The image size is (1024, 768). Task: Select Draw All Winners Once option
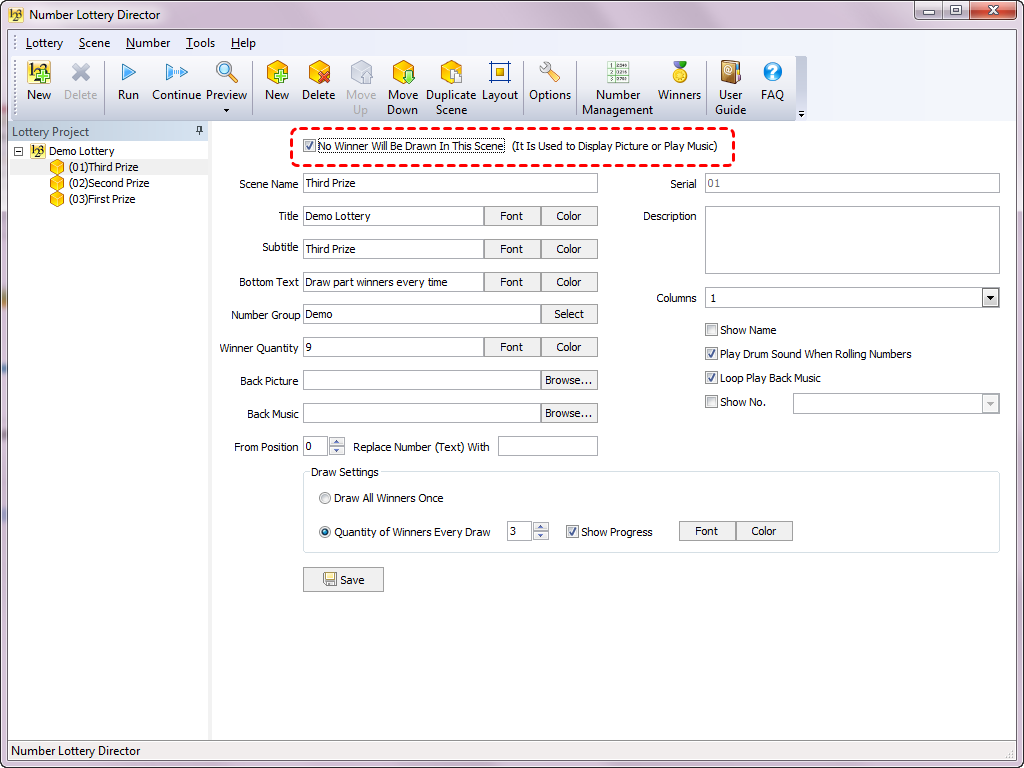click(324, 498)
